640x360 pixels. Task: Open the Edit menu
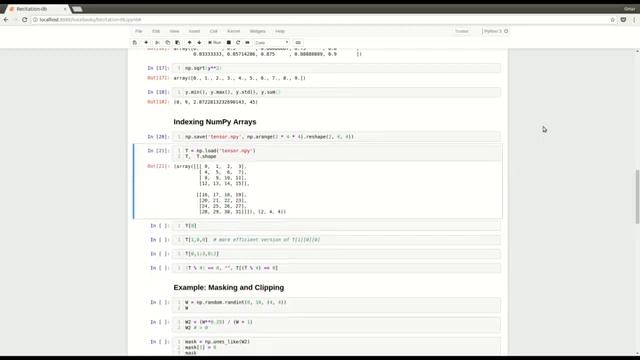point(156,31)
